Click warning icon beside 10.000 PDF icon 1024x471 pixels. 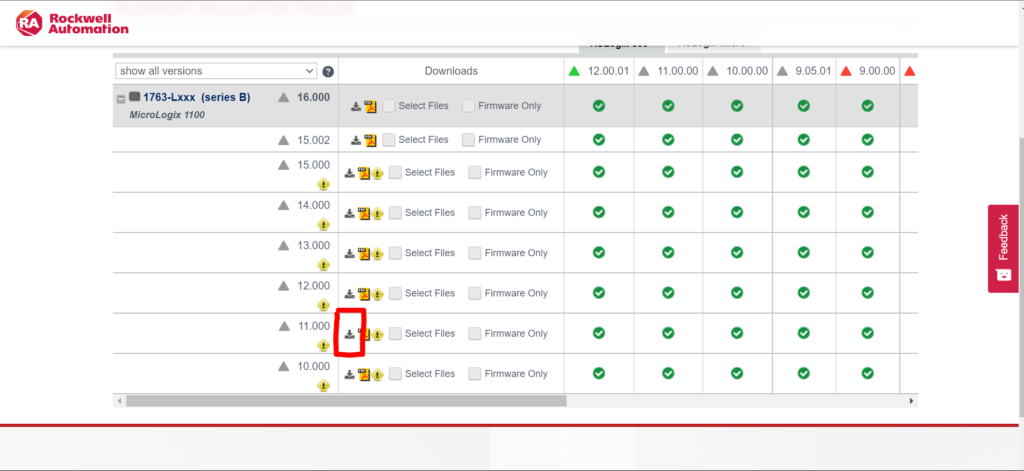(x=377, y=375)
